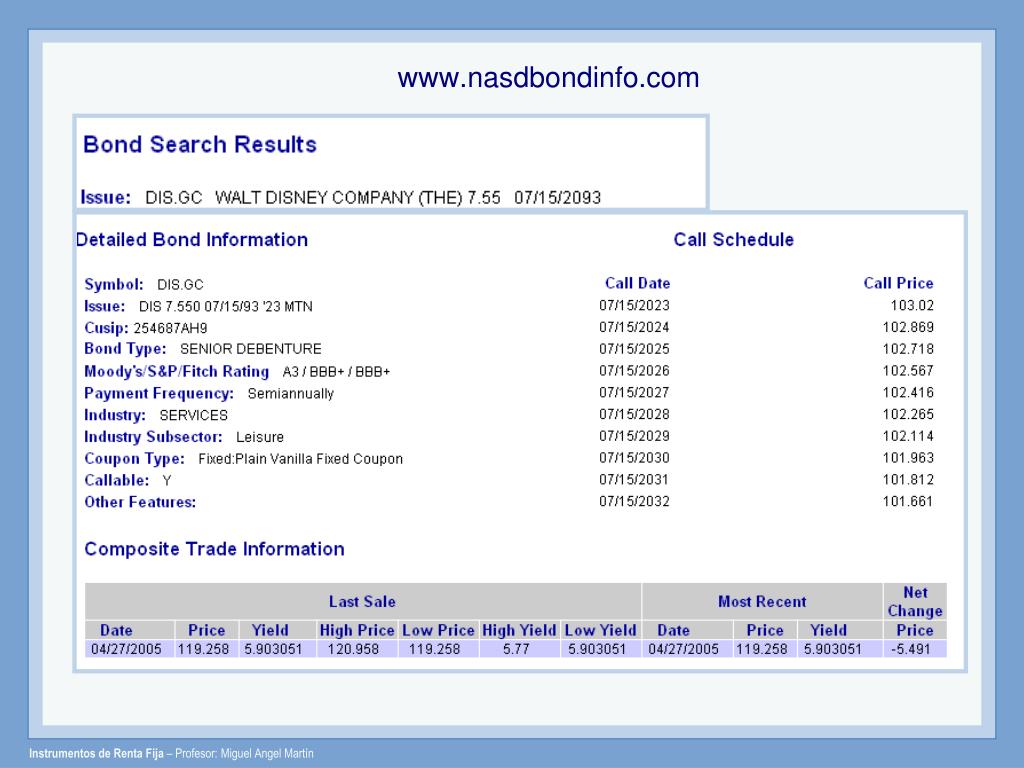1024x768 pixels.
Task: Select call date 07/15/2031
Action: [x=634, y=479]
